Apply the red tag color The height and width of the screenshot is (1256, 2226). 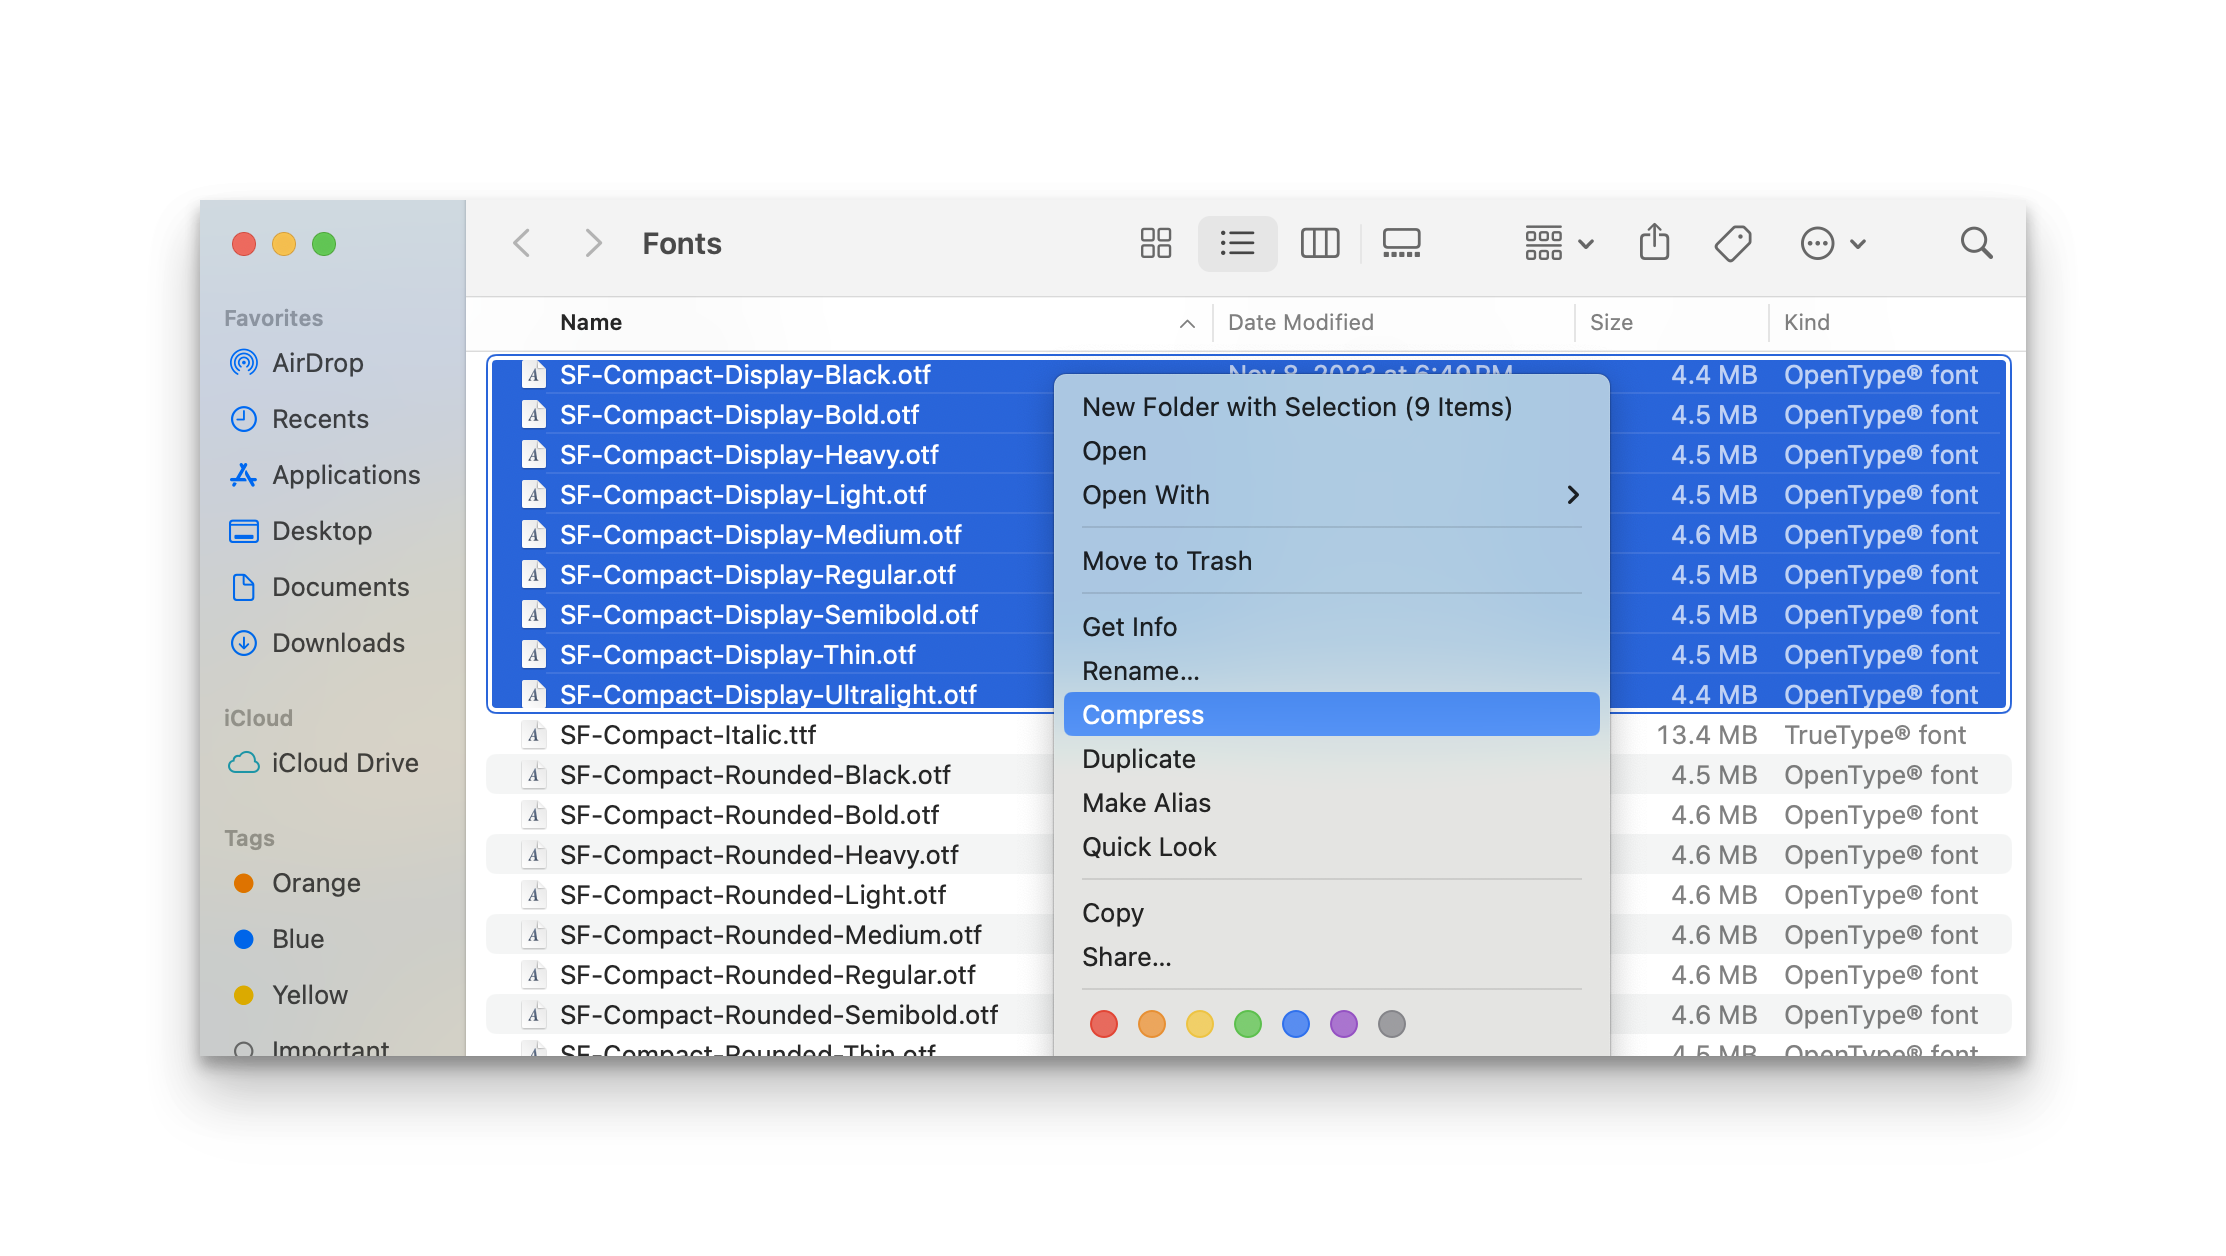point(1103,1024)
